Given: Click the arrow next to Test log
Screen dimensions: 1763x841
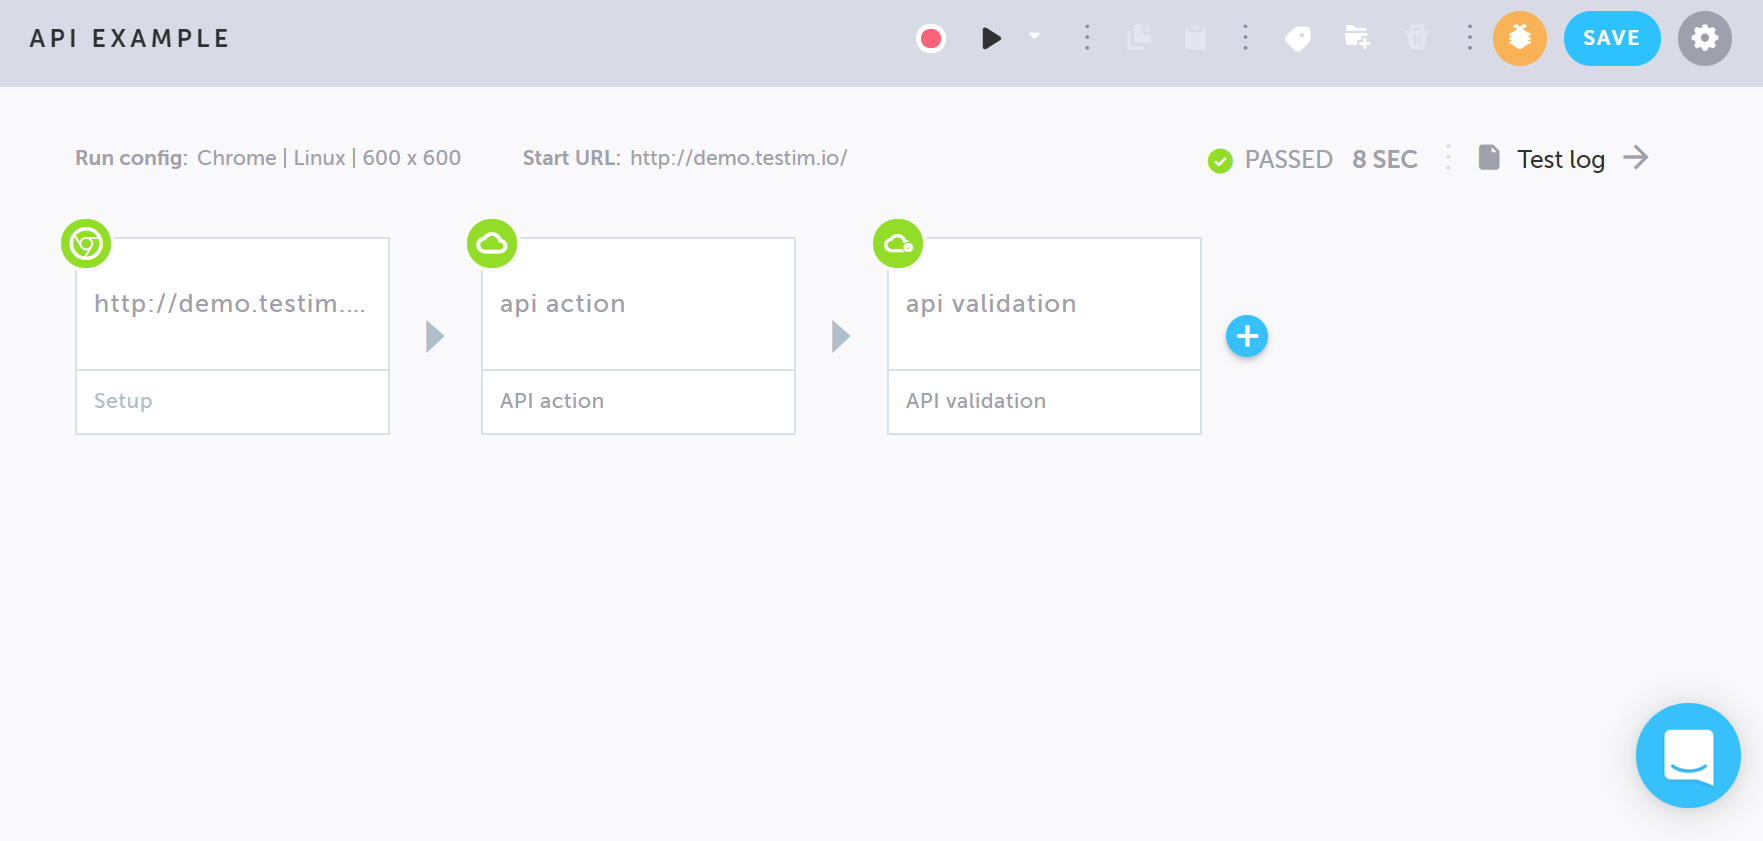Looking at the screenshot, I should point(1636,157).
